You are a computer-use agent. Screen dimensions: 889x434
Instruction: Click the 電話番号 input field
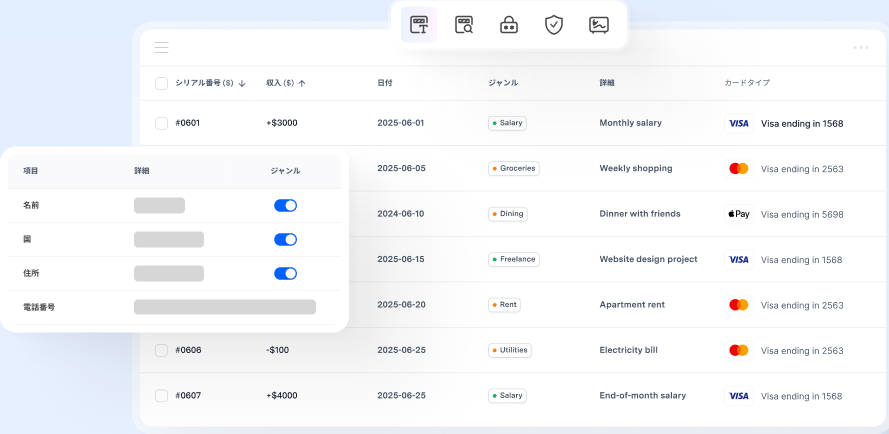225,307
